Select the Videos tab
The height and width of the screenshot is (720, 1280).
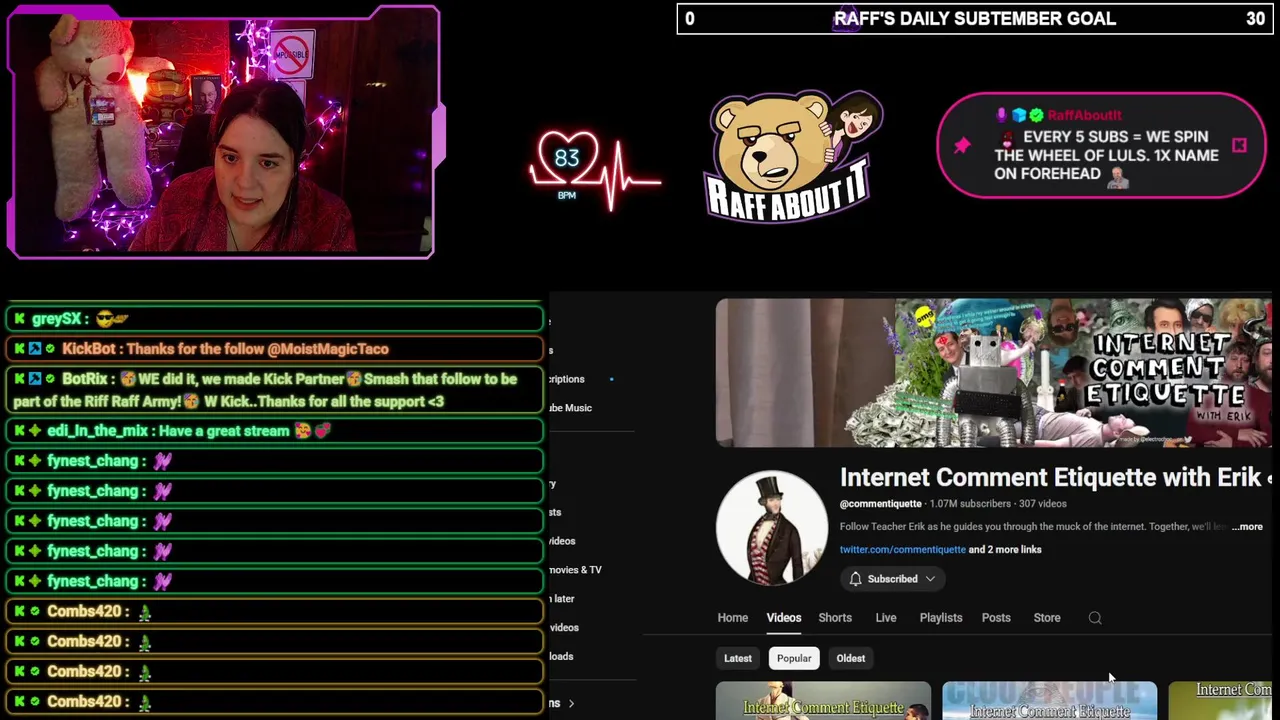coord(784,618)
